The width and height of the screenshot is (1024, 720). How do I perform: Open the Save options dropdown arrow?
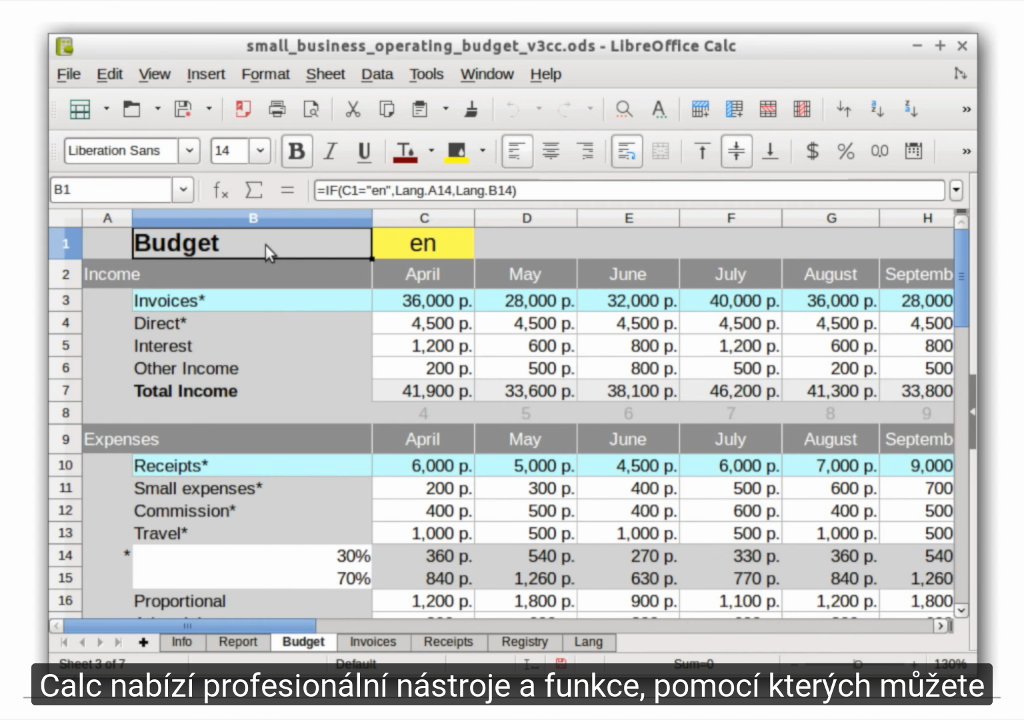point(209,109)
